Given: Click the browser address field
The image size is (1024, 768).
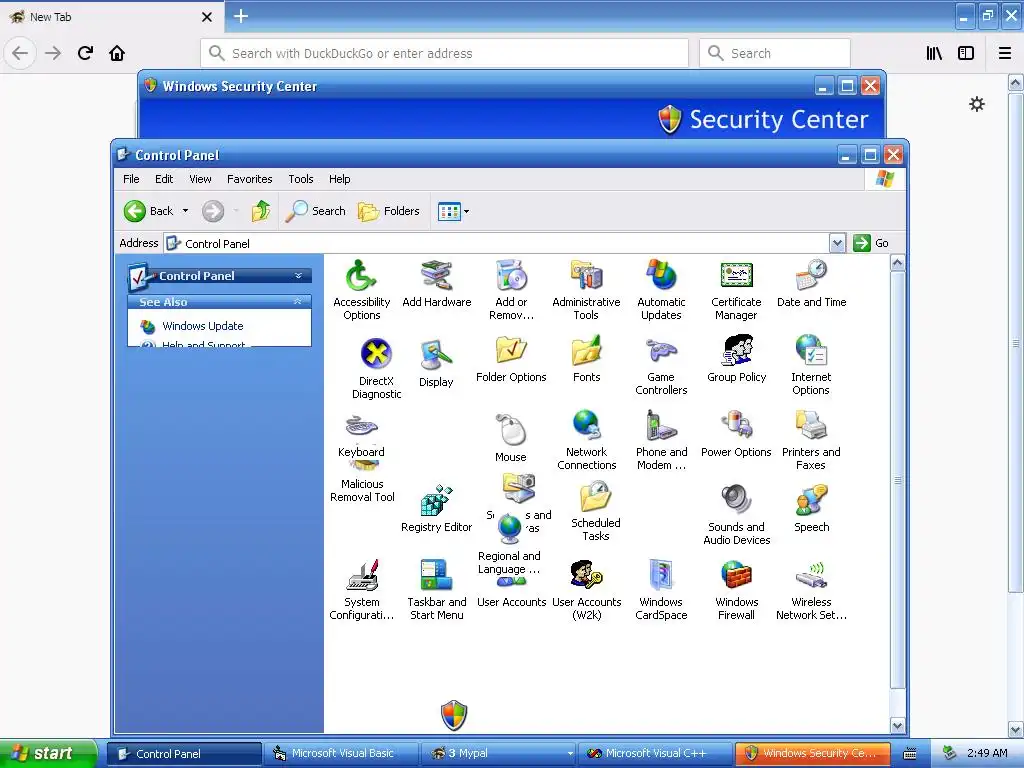Looking at the screenshot, I should 445,53.
